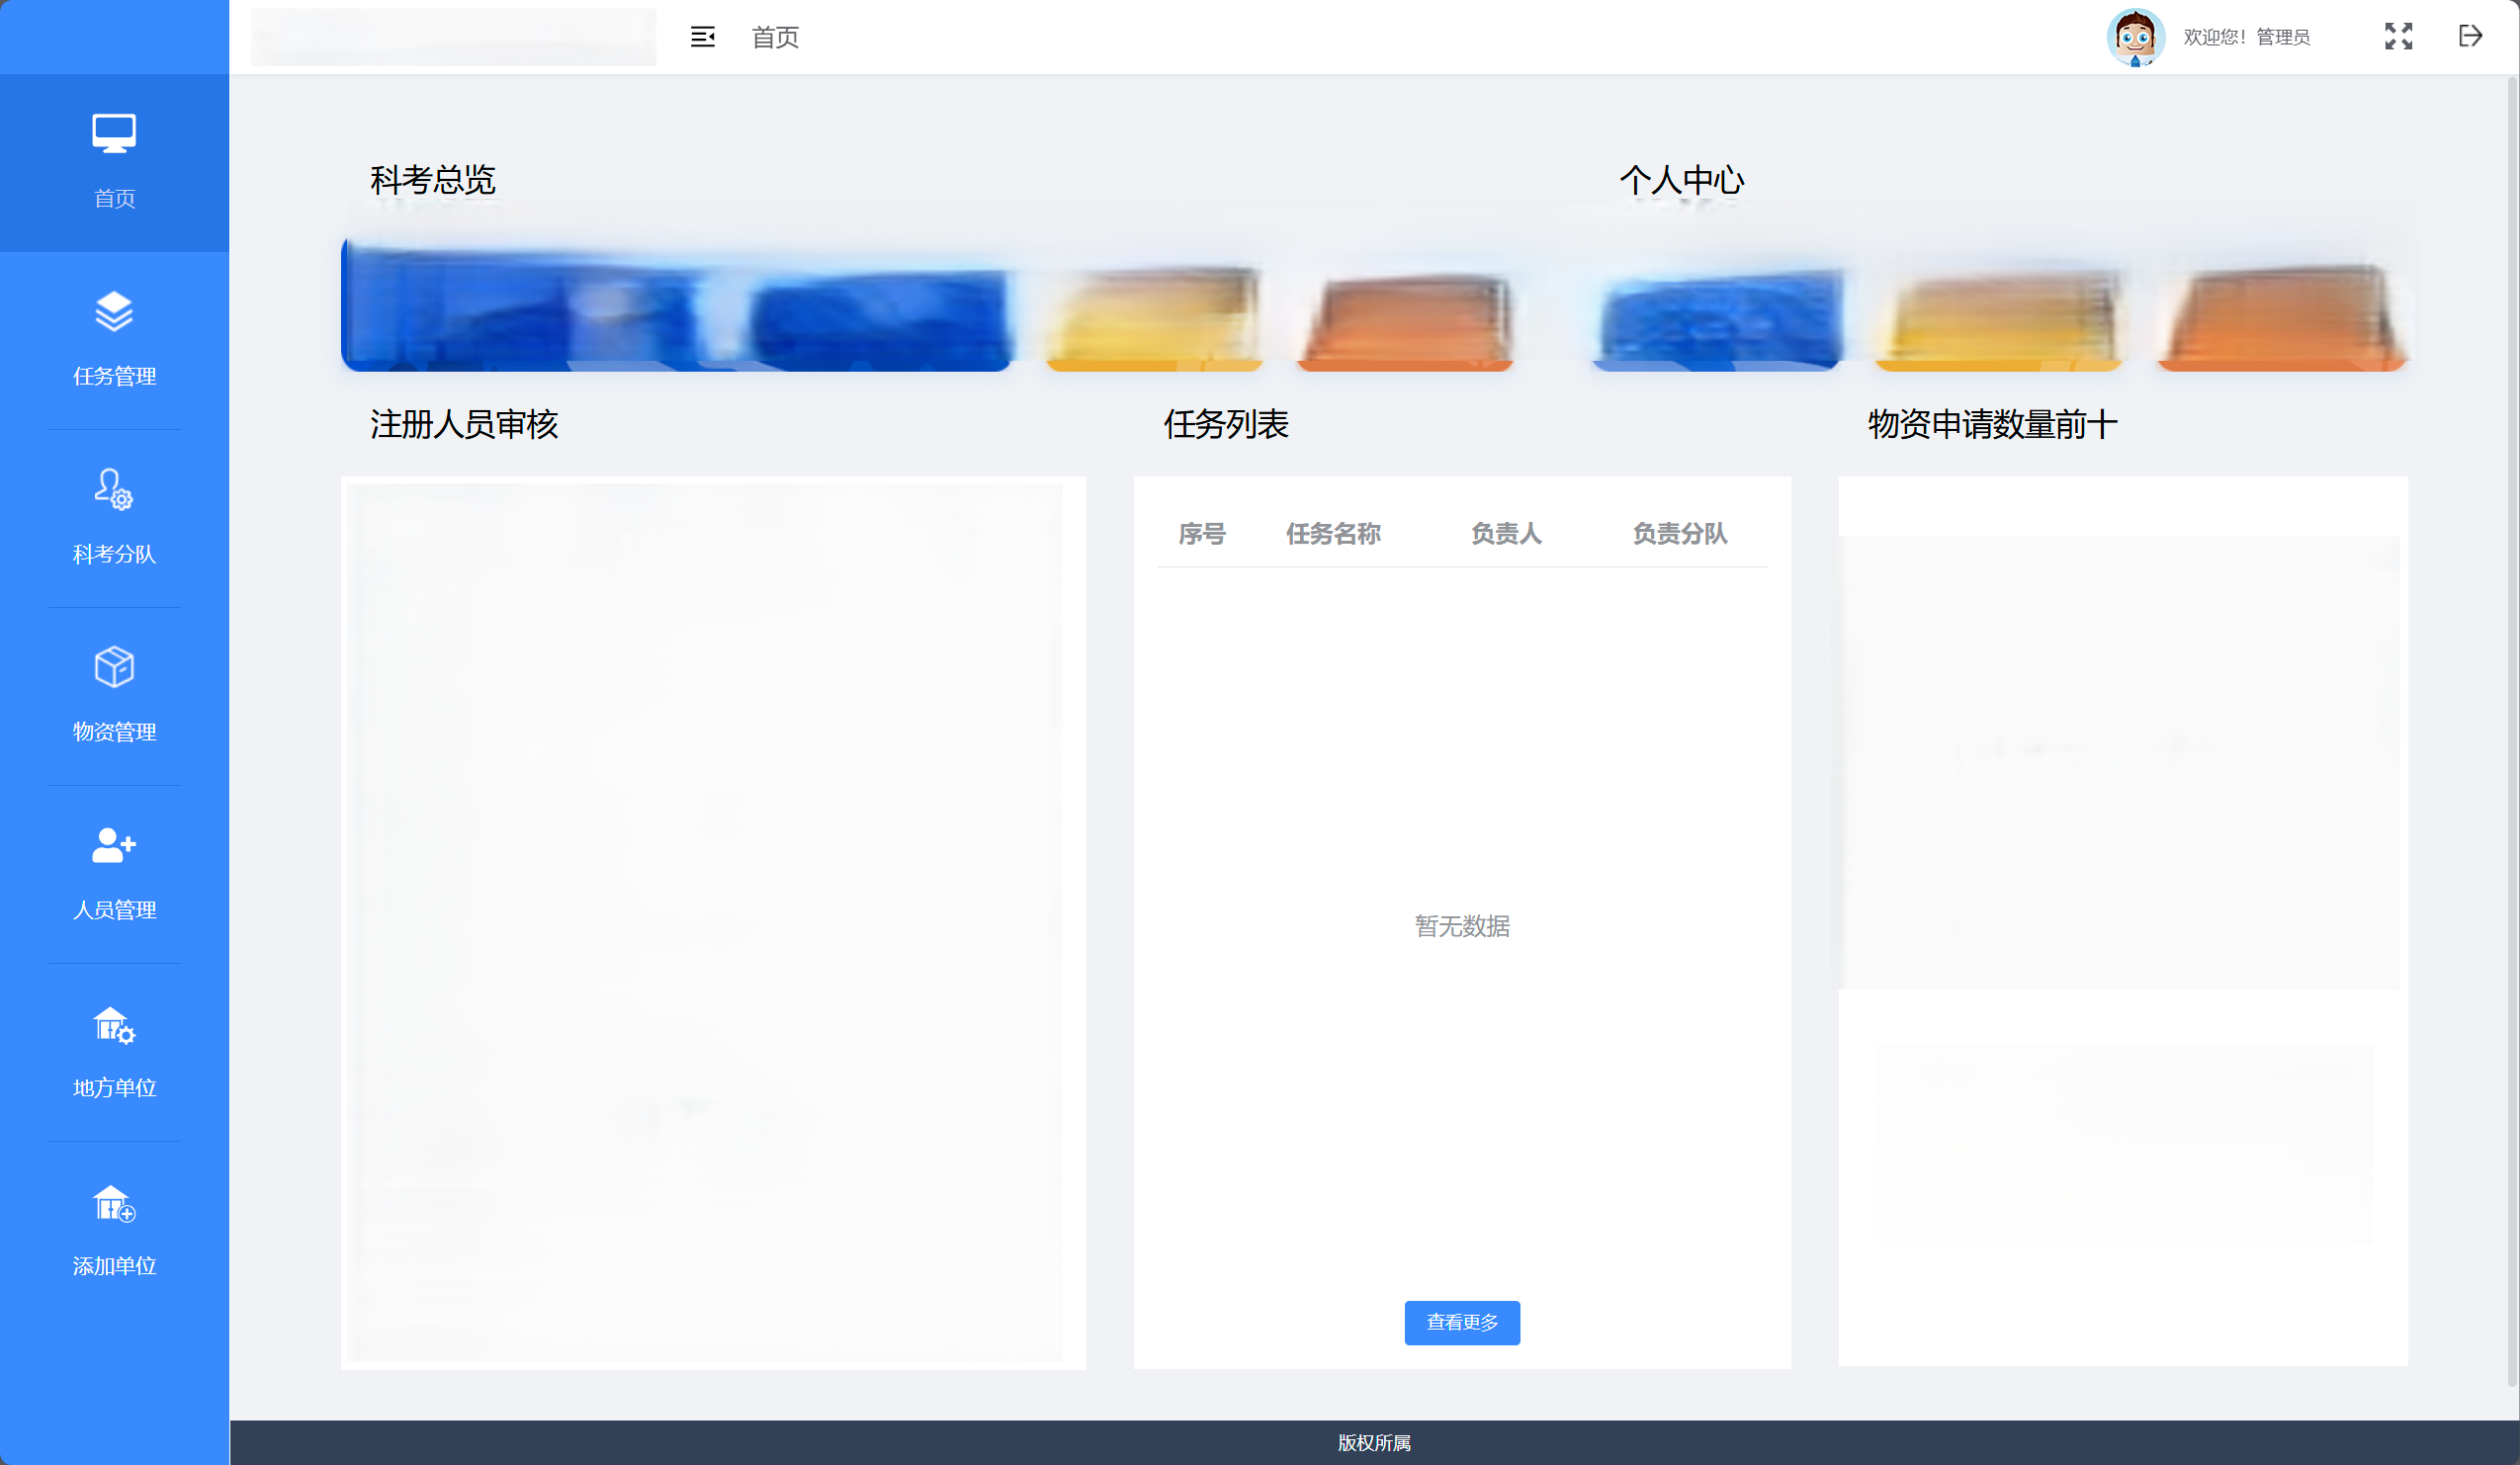Click the vertical page scrollbar

[2511, 730]
